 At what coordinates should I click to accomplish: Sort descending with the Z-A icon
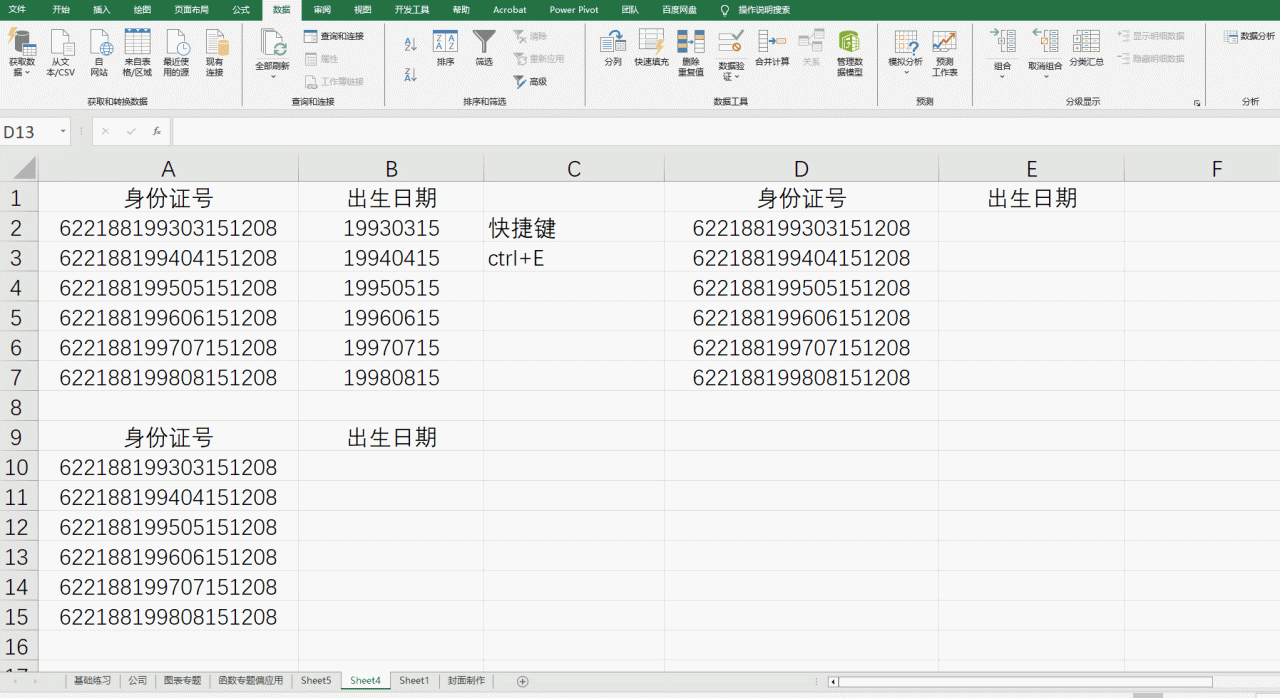point(410,74)
